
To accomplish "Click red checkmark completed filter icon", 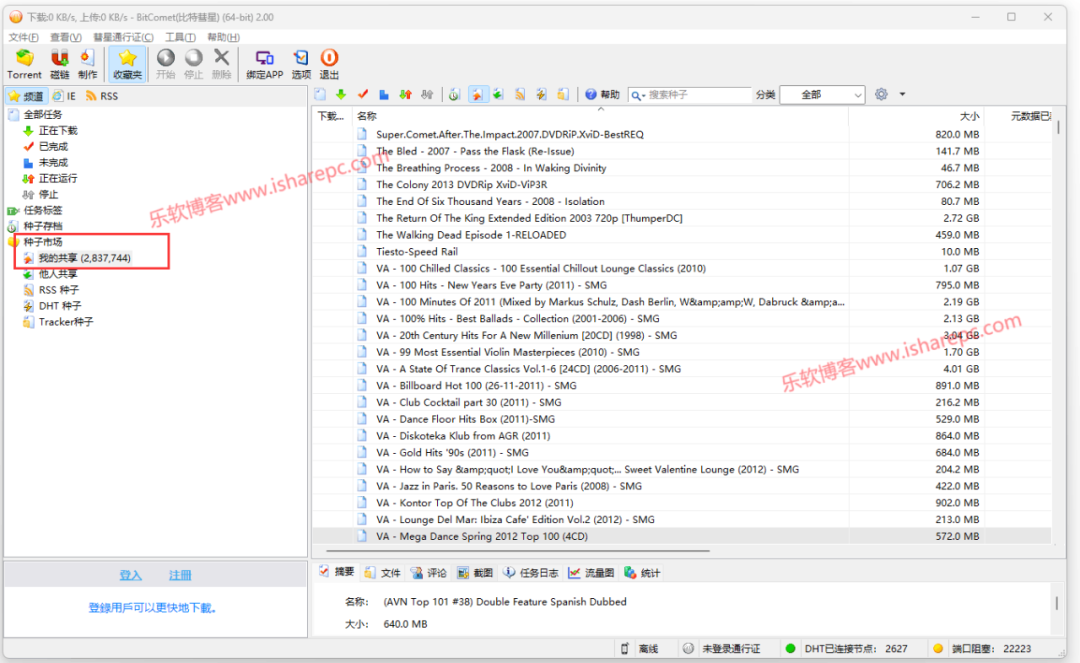I will pos(363,94).
